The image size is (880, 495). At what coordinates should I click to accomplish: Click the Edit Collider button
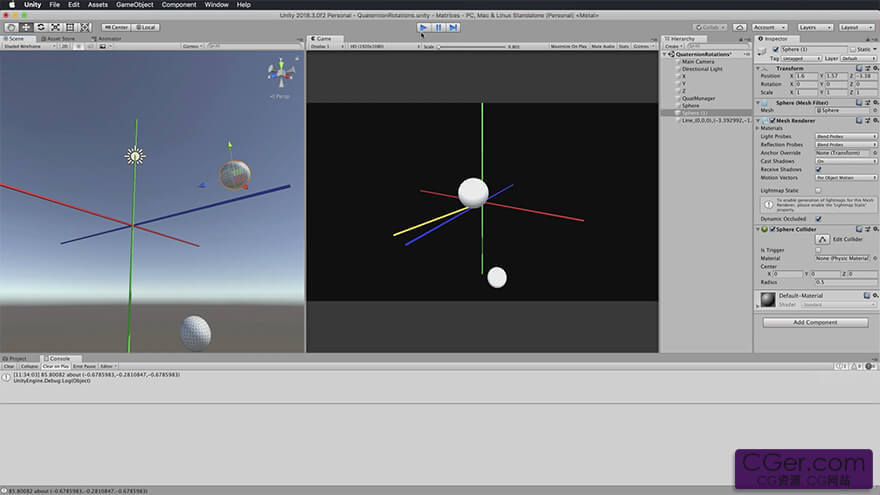(x=822, y=239)
